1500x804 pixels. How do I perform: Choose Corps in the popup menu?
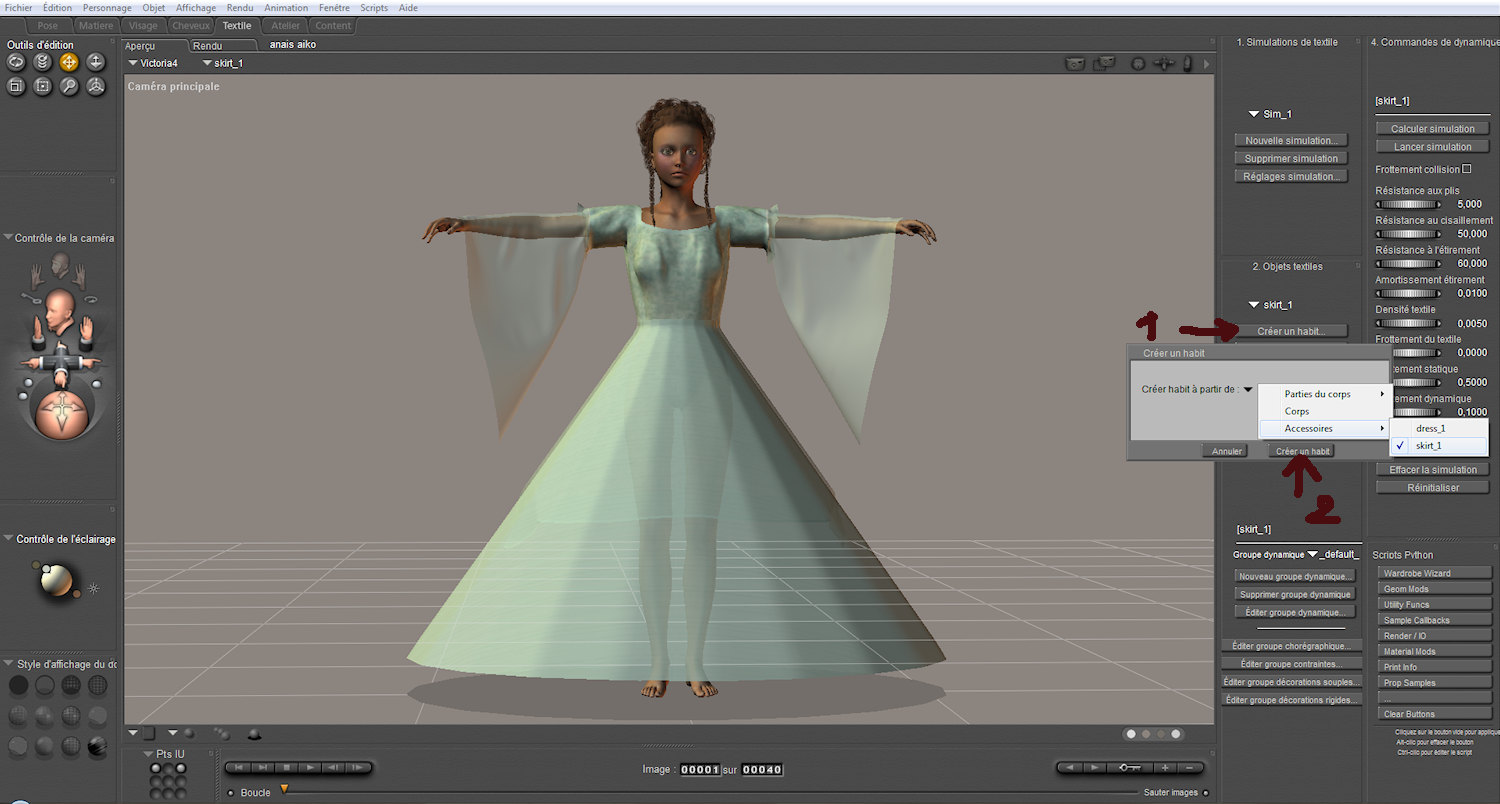pos(1324,411)
